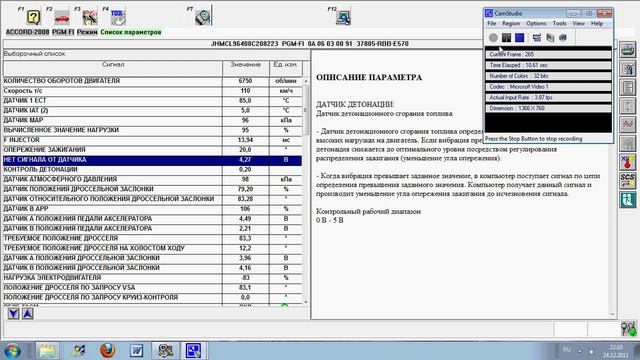
Task: Click the green exit icon in sidebar
Action: 627,200
